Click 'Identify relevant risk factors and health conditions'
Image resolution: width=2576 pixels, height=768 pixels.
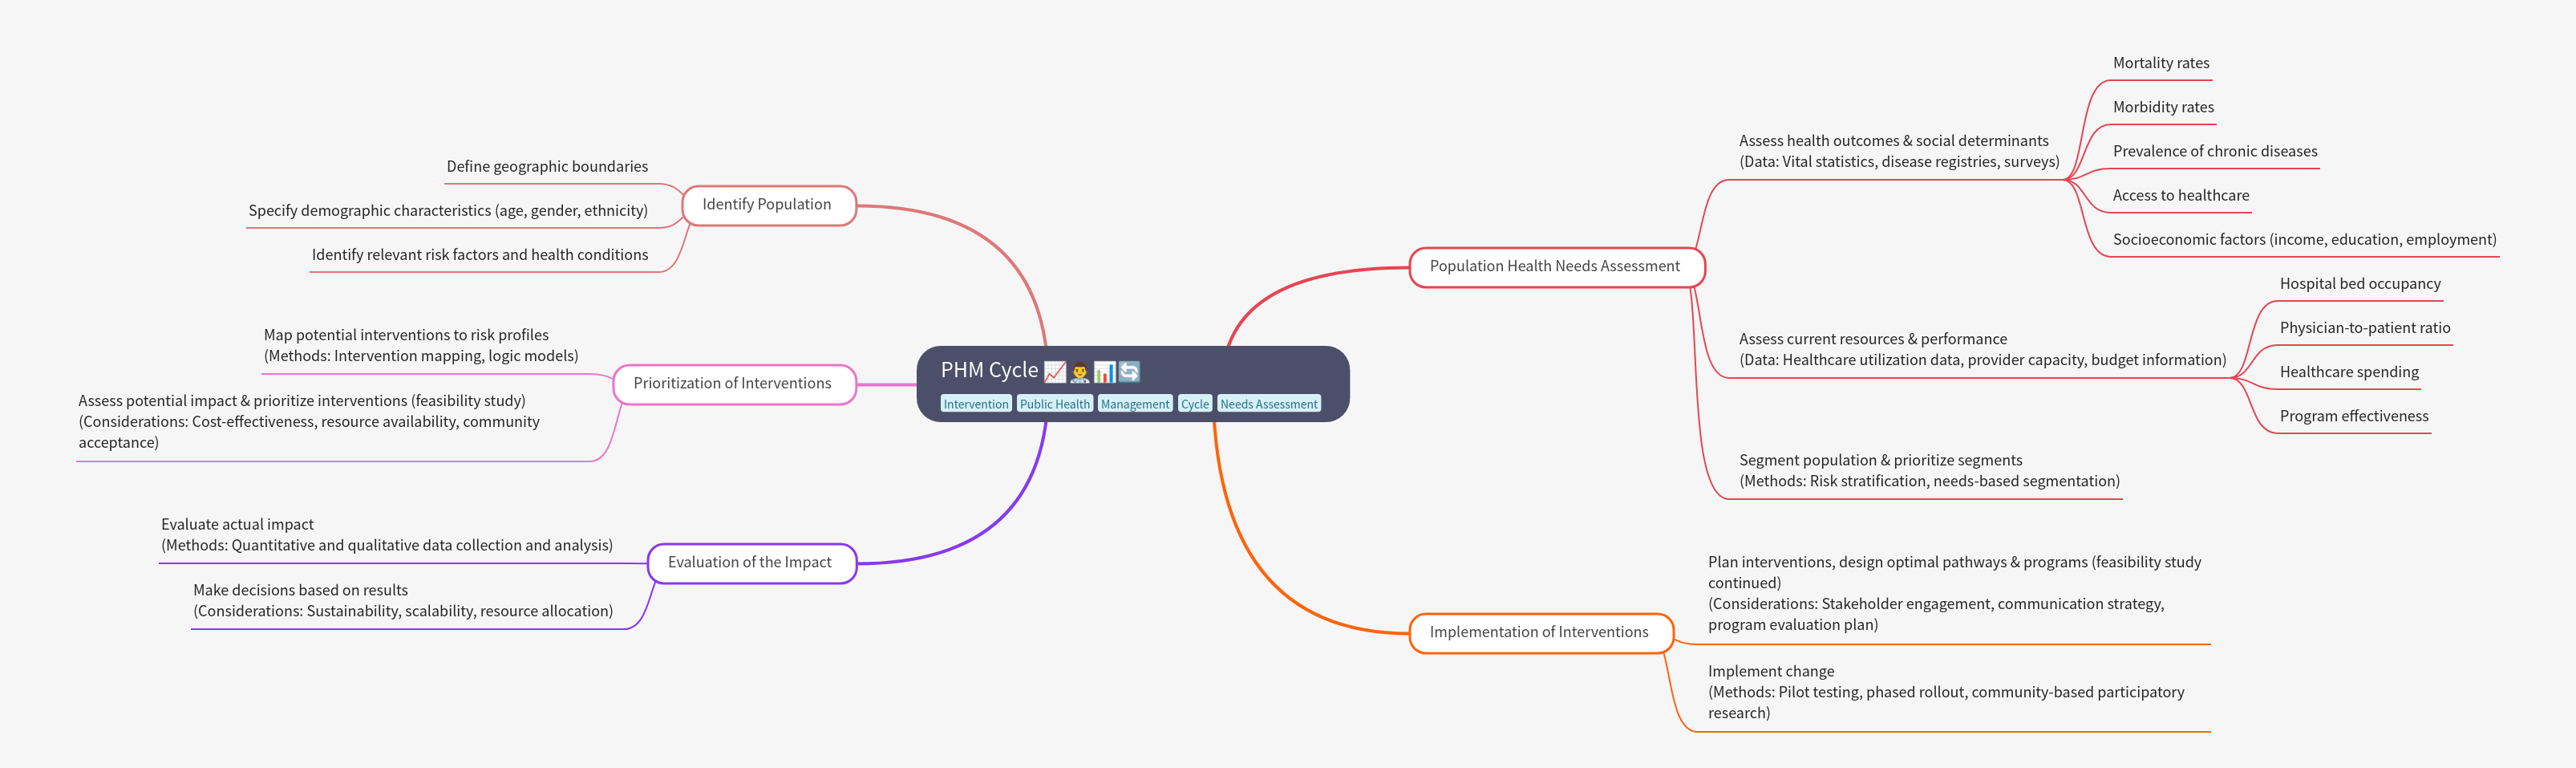click(x=480, y=255)
